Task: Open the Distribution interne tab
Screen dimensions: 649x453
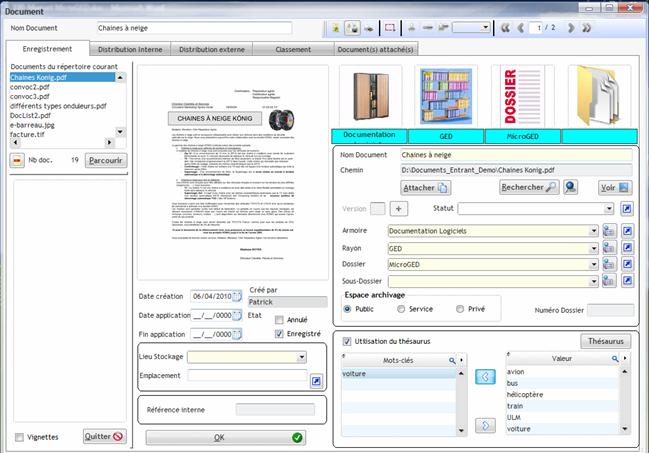Action: [130, 48]
